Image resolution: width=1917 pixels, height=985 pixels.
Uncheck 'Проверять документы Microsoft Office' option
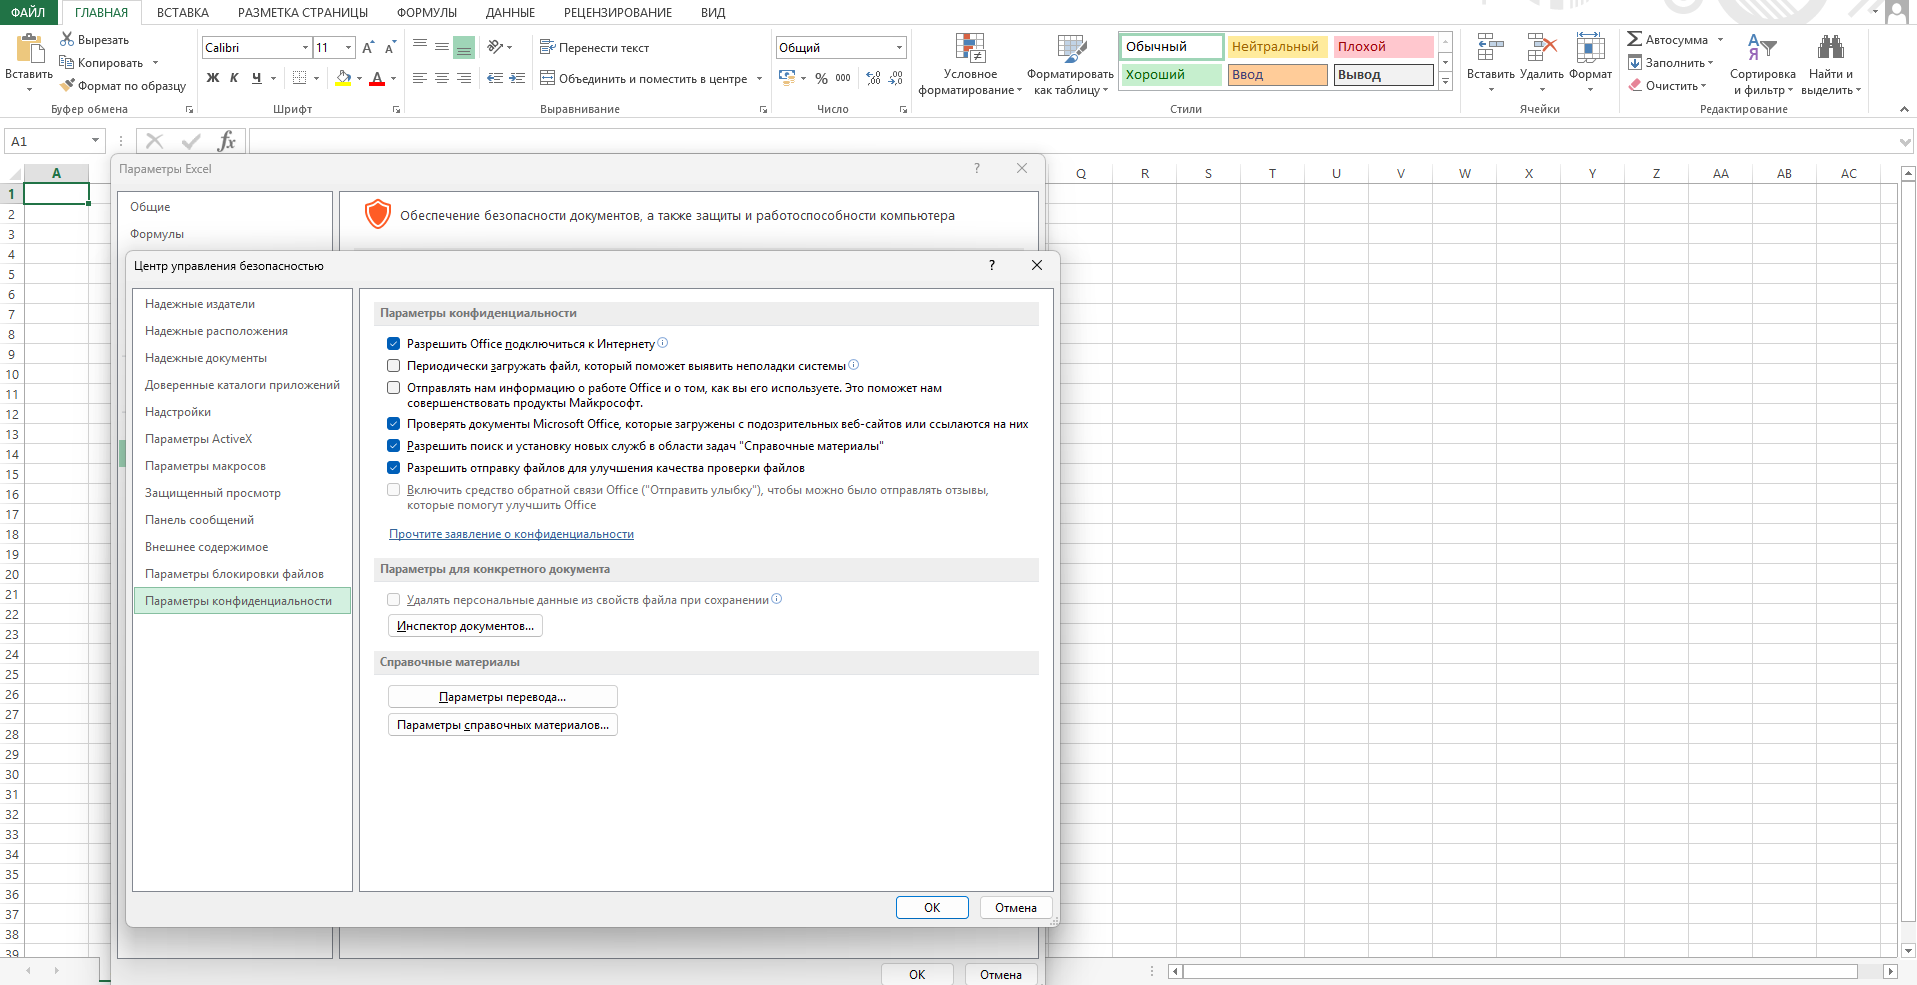pyautogui.click(x=394, y=424)
